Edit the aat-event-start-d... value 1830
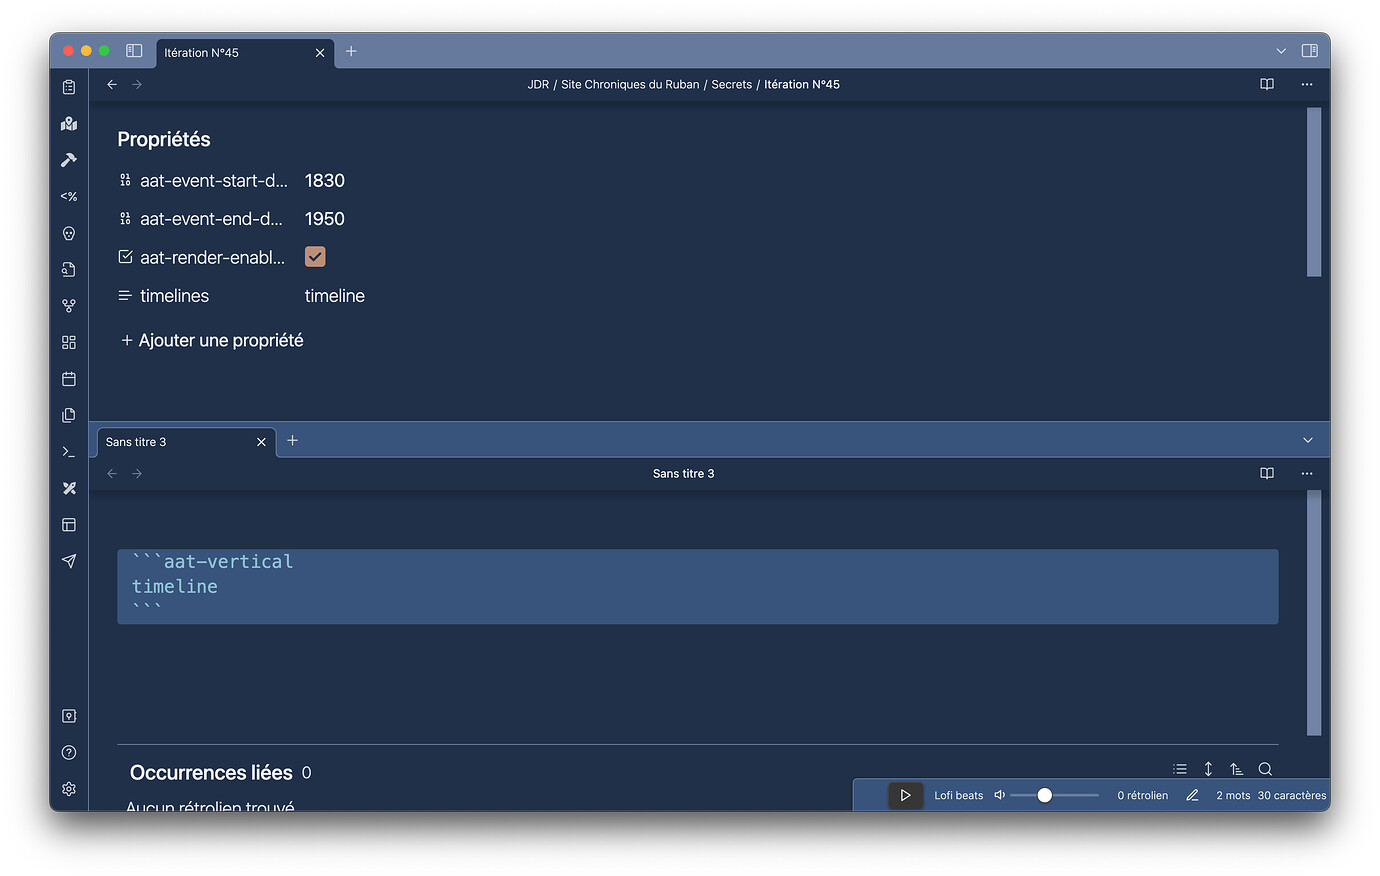The image size is (1380, 876). pos(325,180)
